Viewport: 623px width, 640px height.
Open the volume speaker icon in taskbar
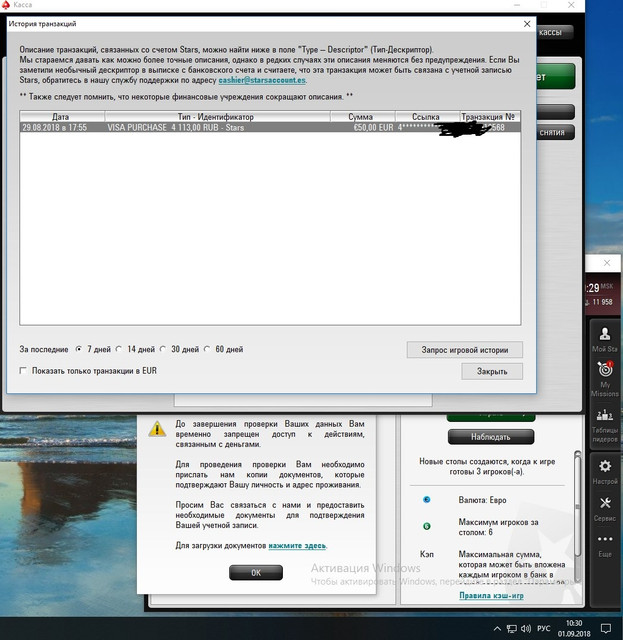click(526, 629)
